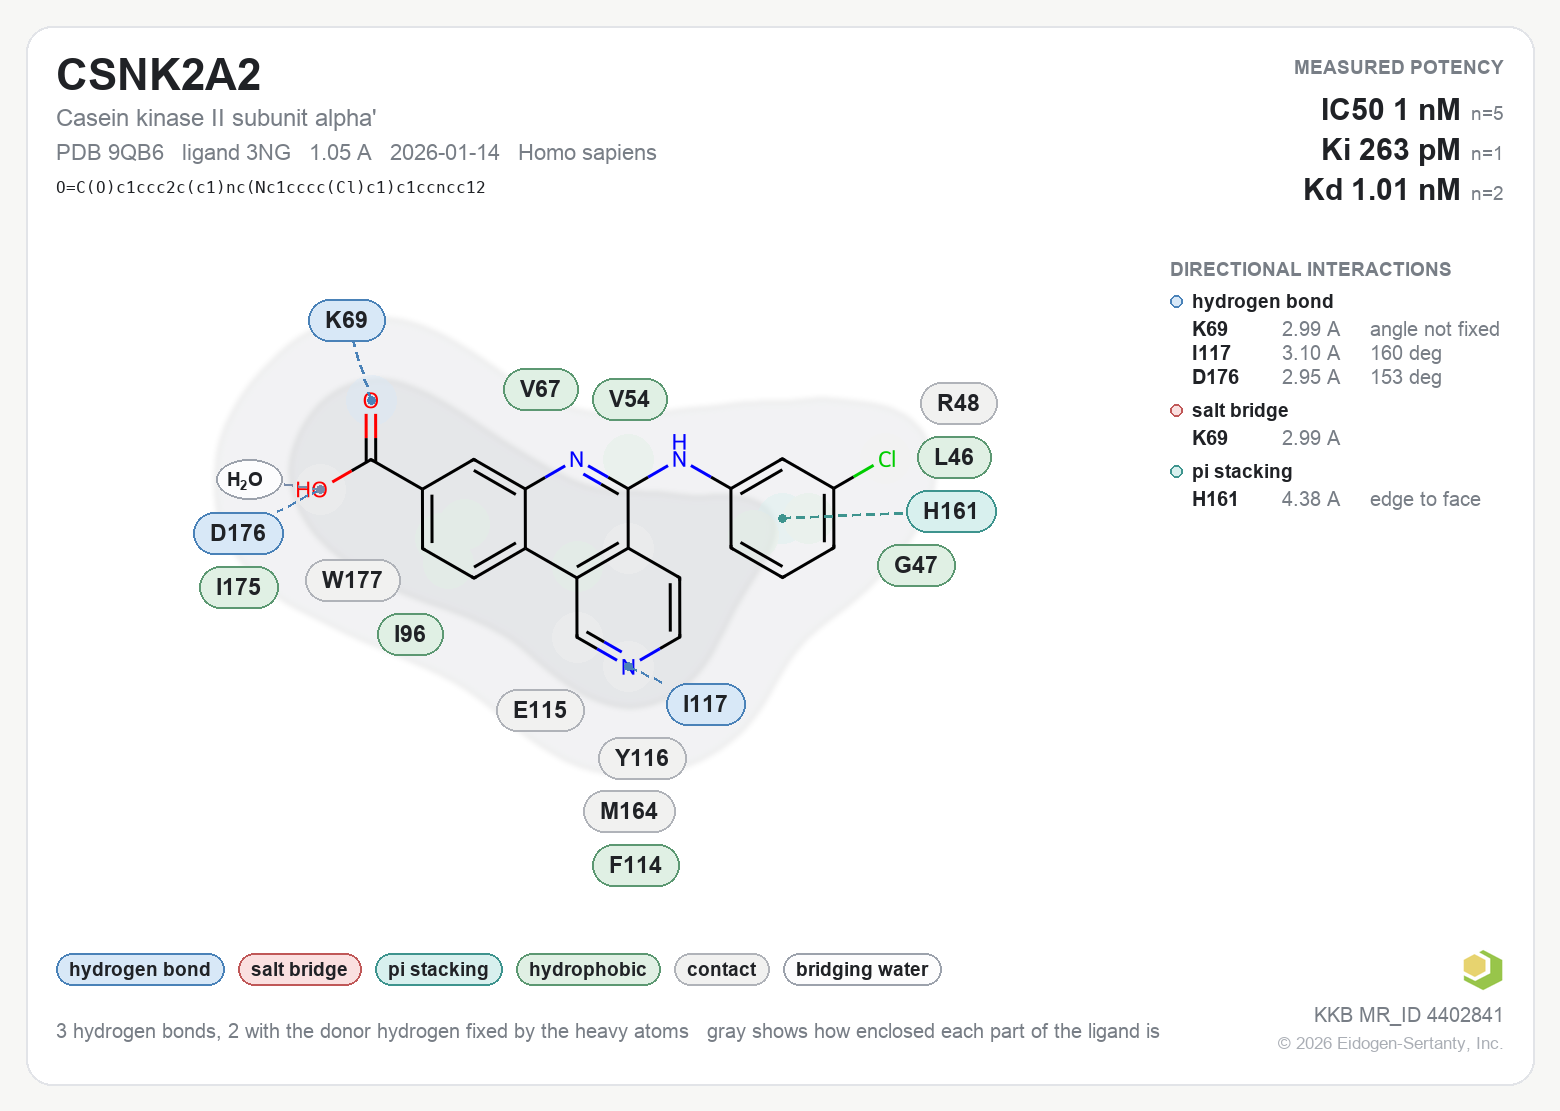This screenshot has width=1560, height=1111.
Task: Select the H161 pi stacking residue
Action: [950, 511]
